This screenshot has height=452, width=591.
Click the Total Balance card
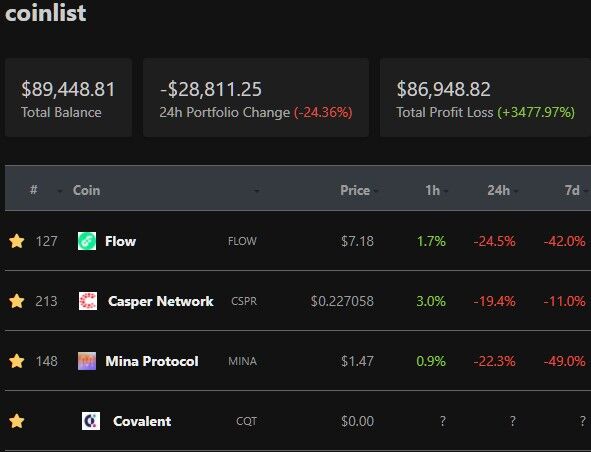[x=68, y=98]
